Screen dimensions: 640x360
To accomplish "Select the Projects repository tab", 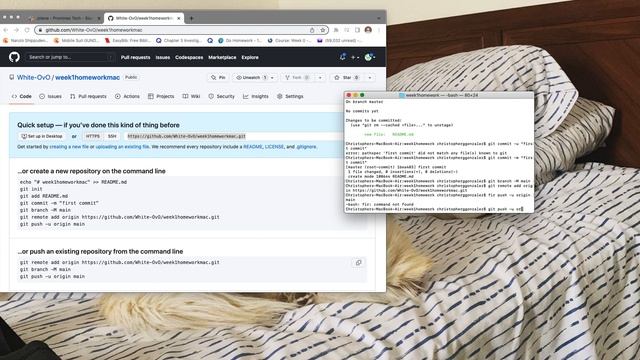I will pyautogui.click(x=161, y=96).
